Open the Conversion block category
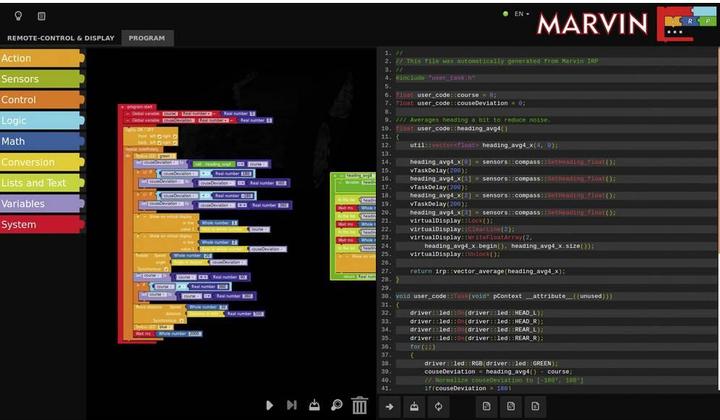 [42, 162]
